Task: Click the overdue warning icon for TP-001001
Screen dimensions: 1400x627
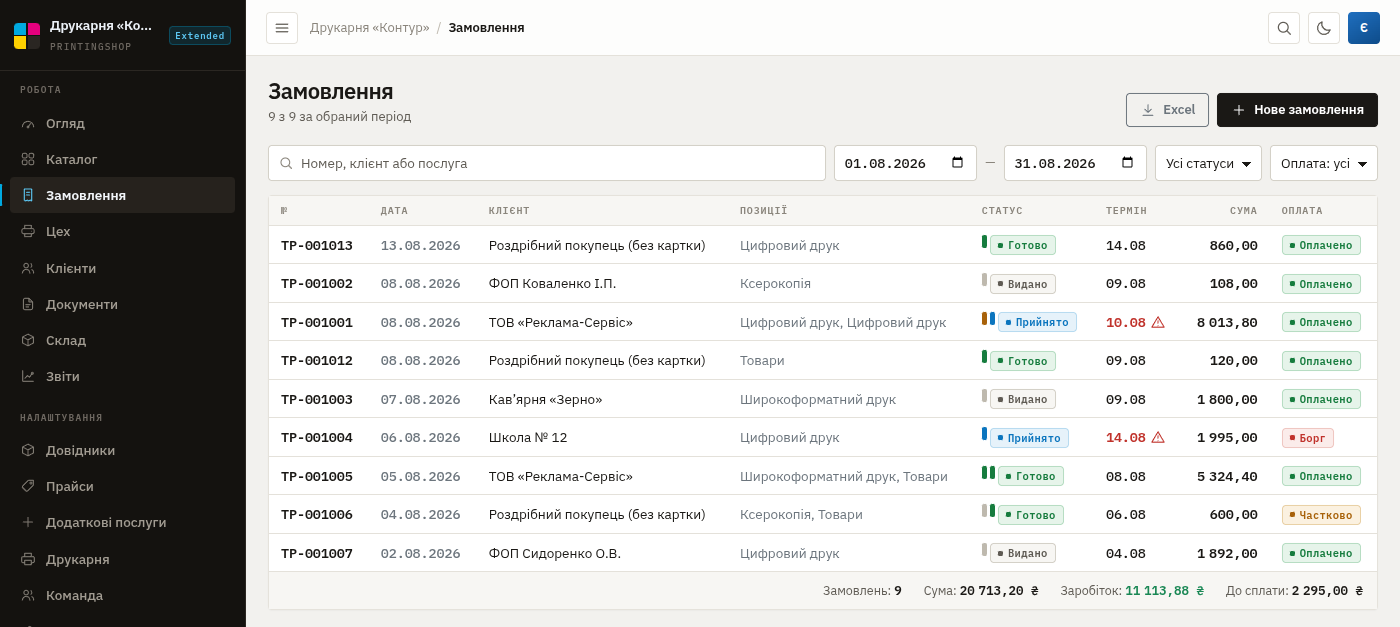Action: [1158, 322]
